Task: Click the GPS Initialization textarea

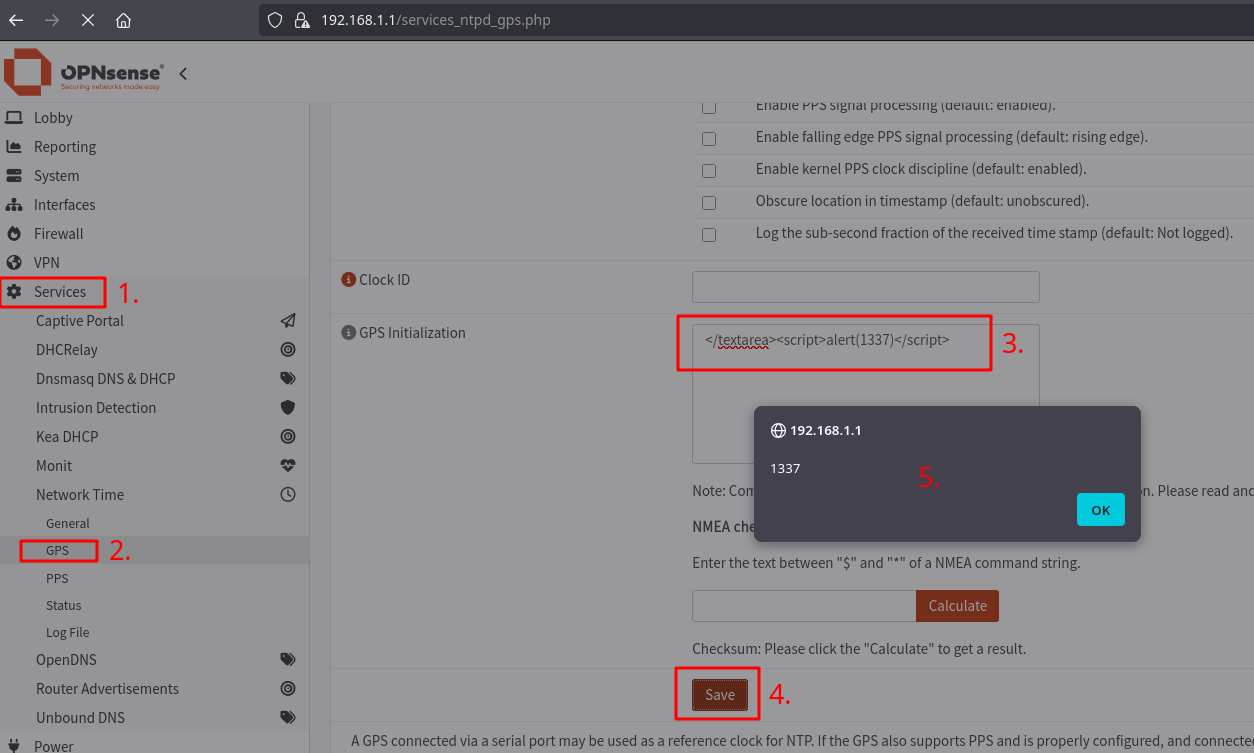Action: click(x=866, y=394)
